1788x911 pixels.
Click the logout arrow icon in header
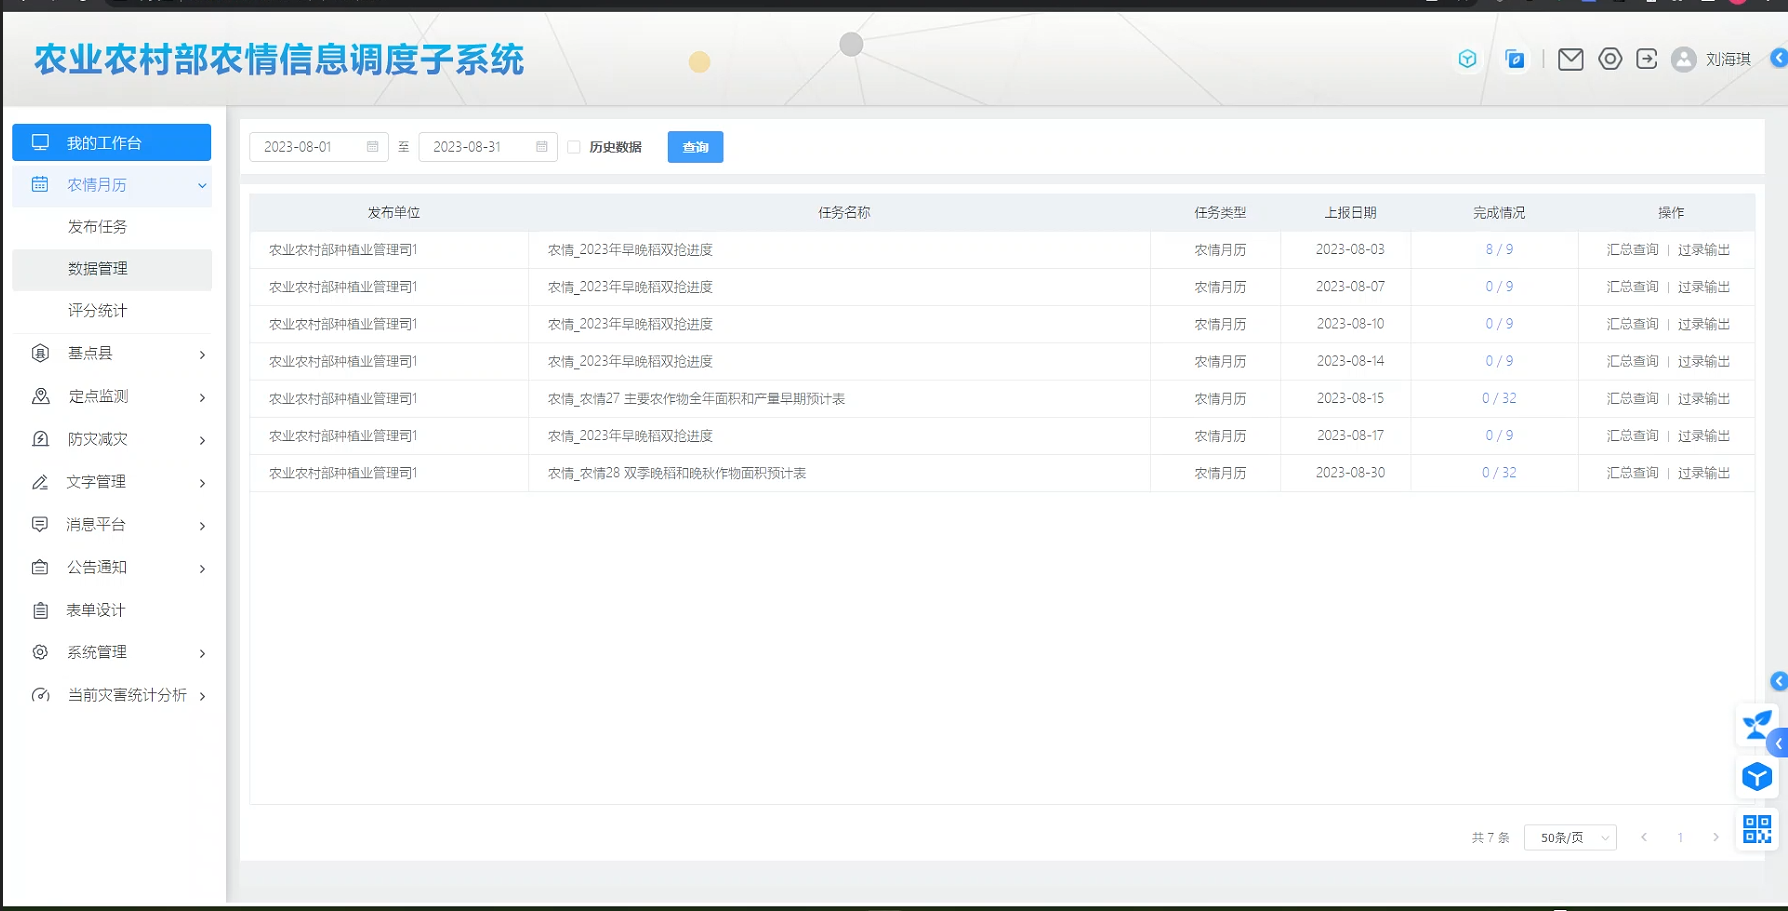1646,59
